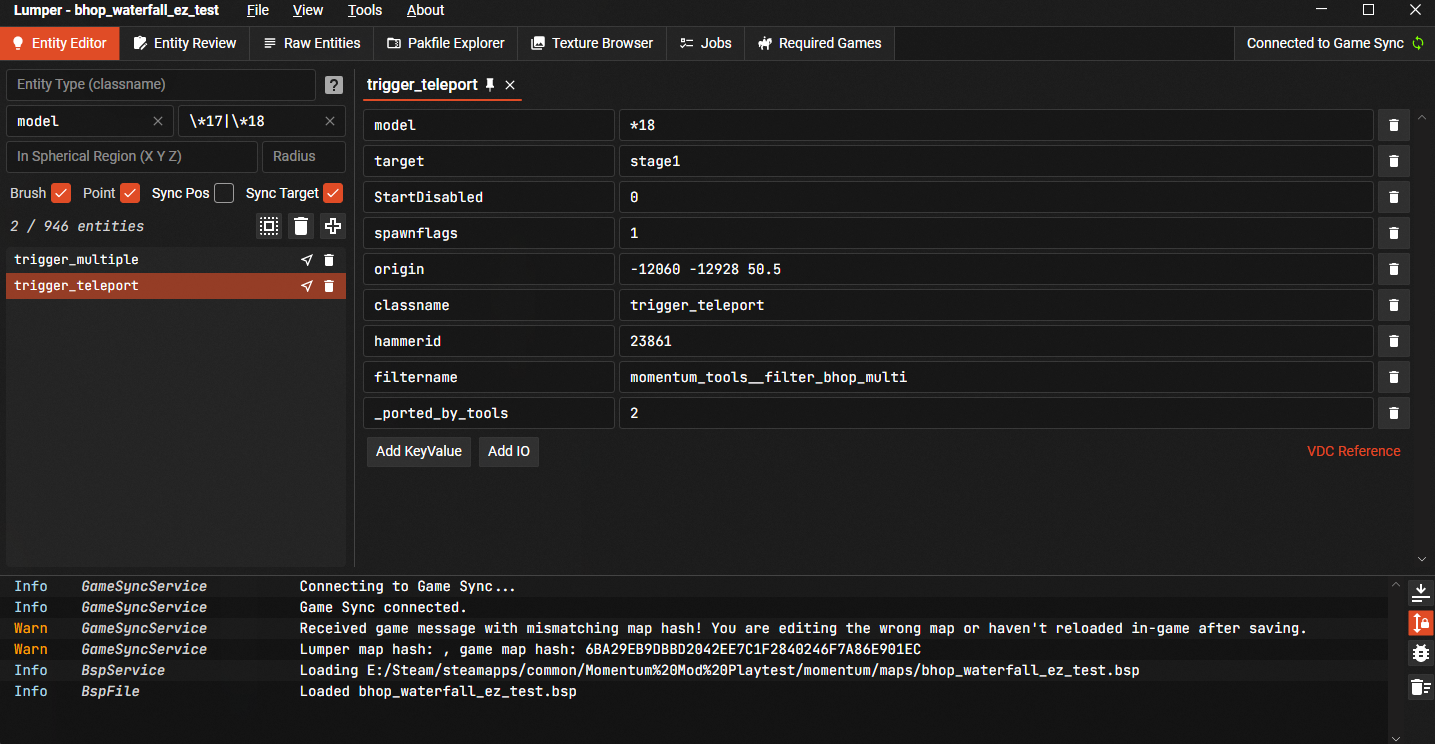1435x744 pixels.
Task: Select the trigger_multiple entity row
Action: tap(176, 260)
